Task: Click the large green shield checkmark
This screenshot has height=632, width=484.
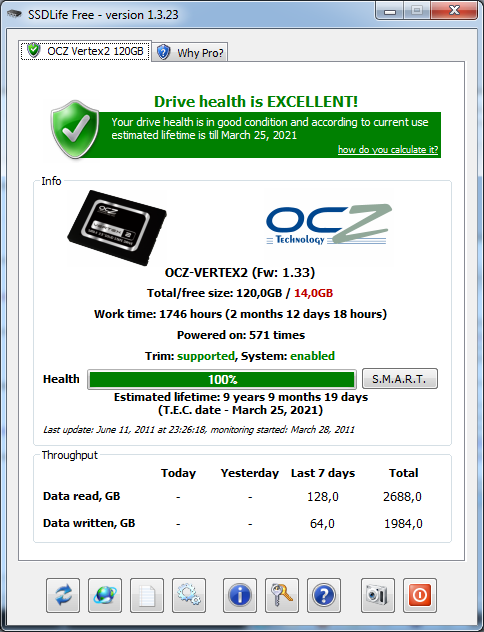Action: 75,129
